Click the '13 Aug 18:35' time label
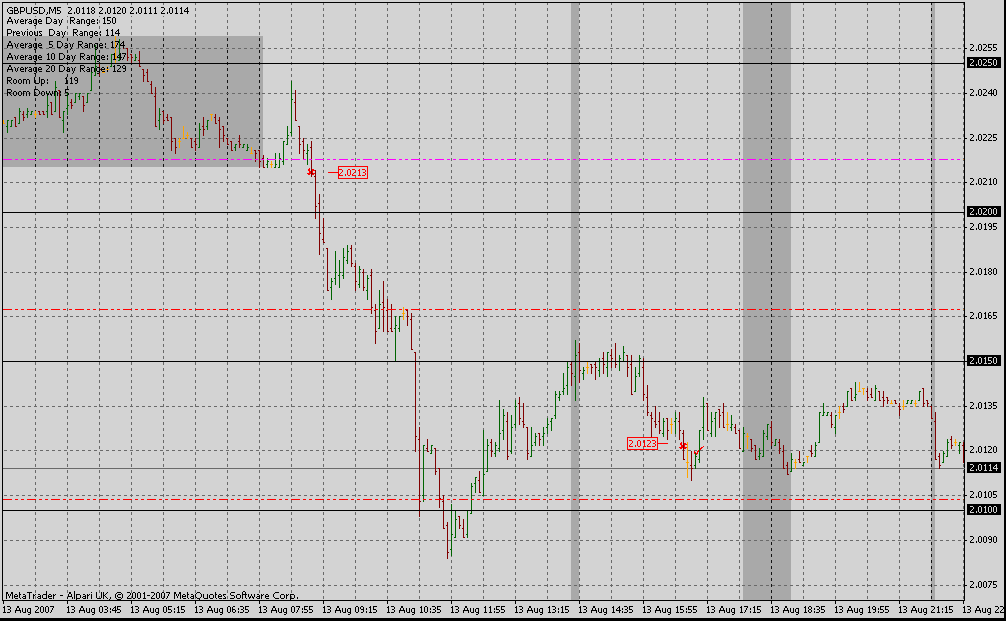 click(798, 609)
